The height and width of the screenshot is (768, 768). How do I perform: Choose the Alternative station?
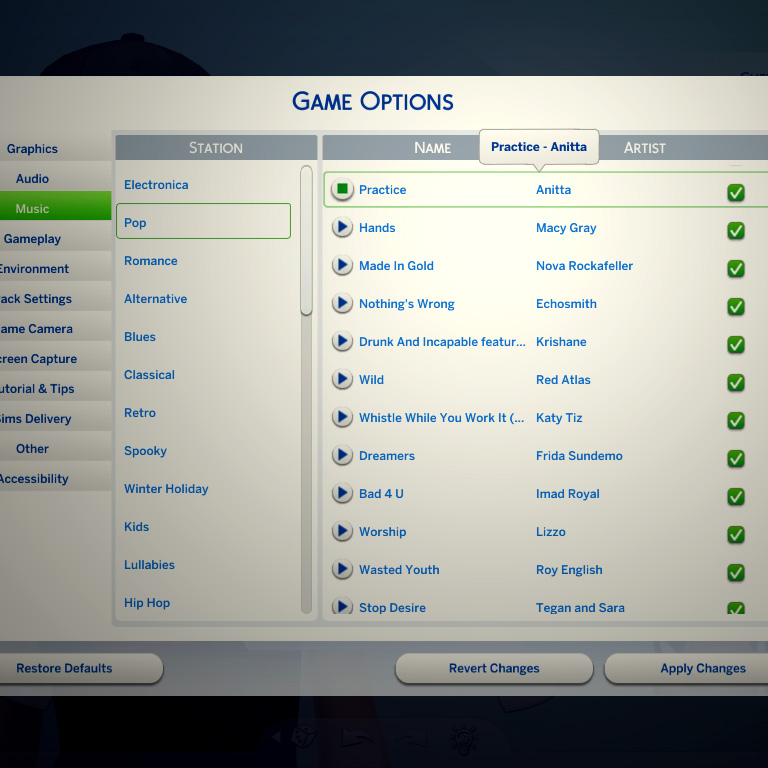tap(203, 299)
